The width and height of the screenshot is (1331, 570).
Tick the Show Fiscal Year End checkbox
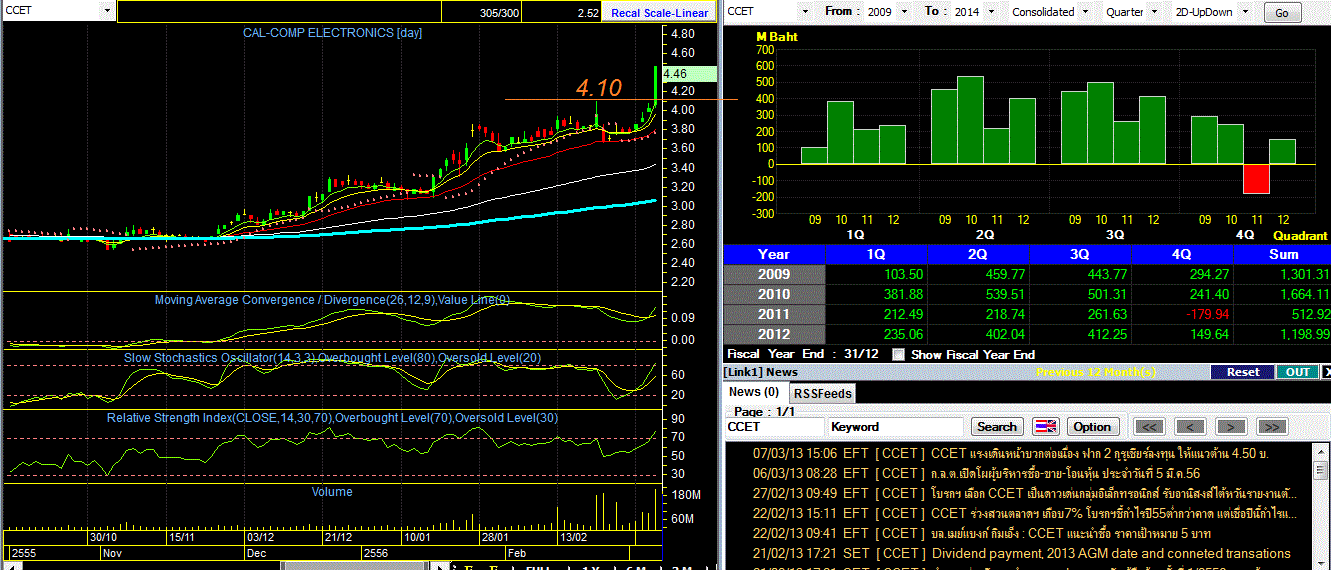pyautogui.click(x=898, y=354)
